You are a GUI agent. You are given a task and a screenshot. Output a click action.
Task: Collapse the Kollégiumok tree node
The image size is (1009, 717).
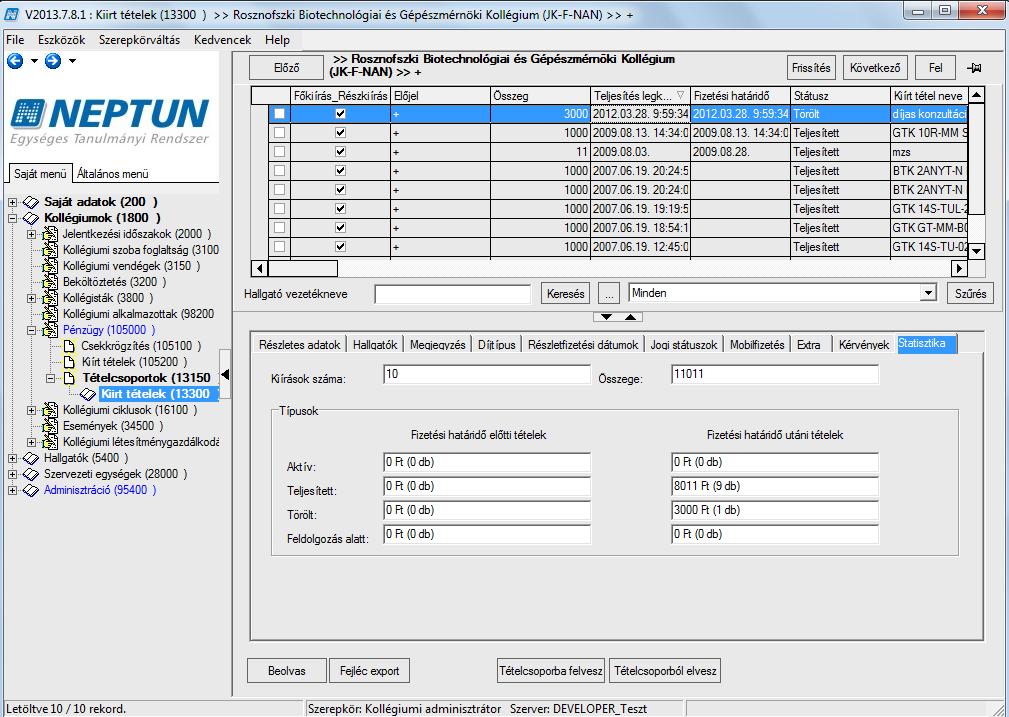click(x=12, y=218)
